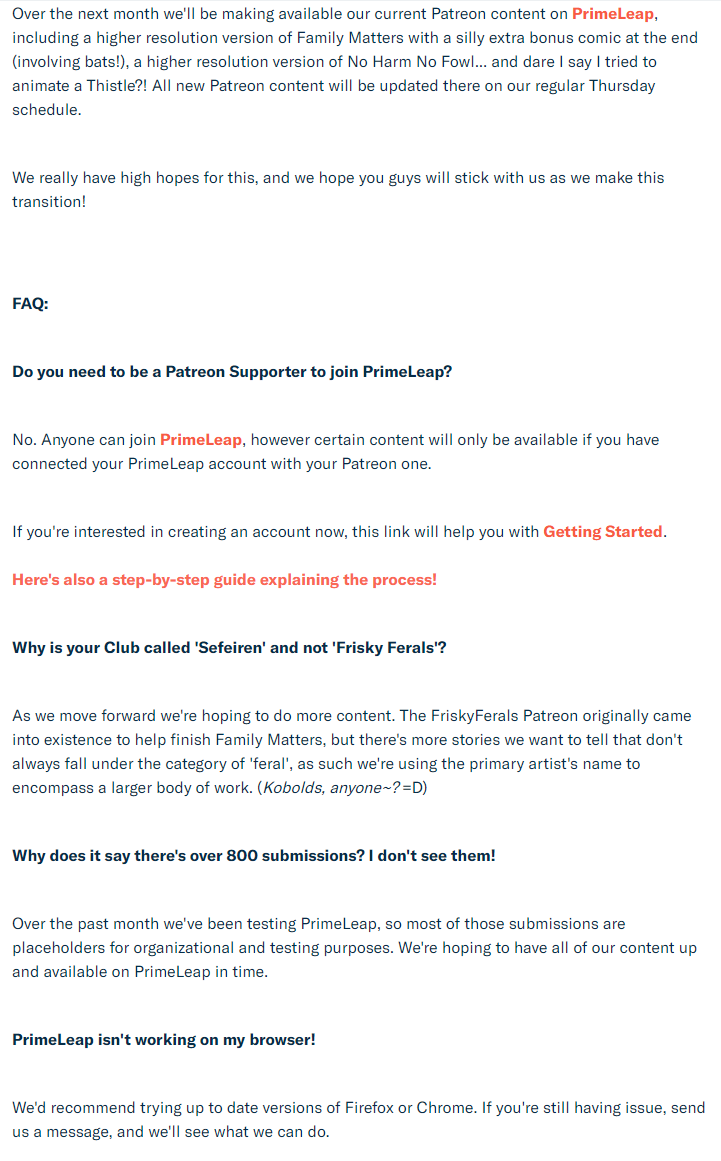Open the step-by-step guide link

pyautogui.click(x=224, y=580)
